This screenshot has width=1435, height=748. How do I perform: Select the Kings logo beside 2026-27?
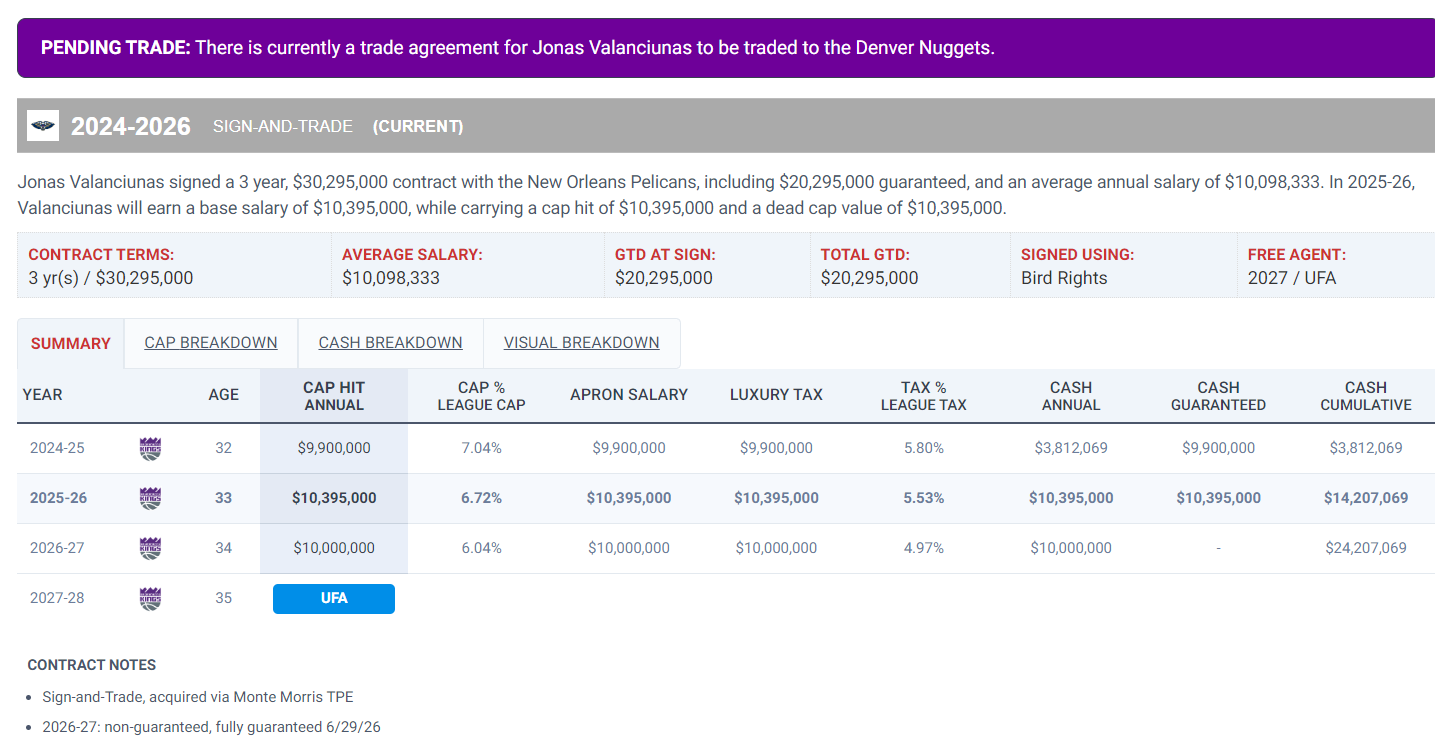coord(150,548)
